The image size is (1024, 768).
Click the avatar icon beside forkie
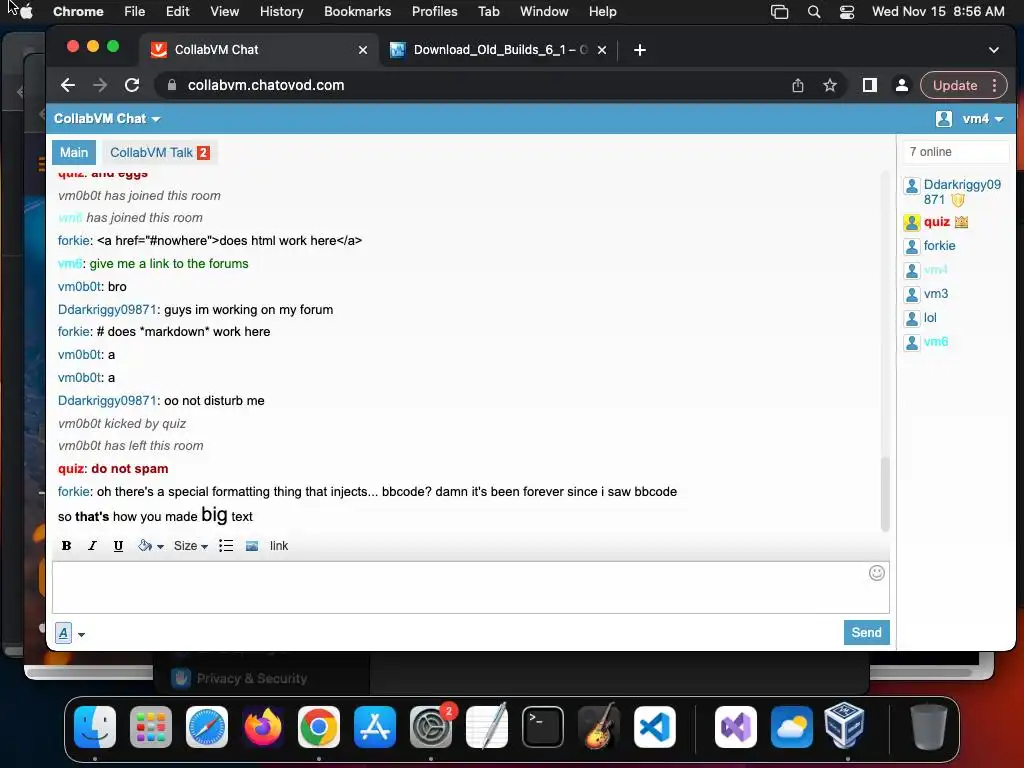click(912, 247)
